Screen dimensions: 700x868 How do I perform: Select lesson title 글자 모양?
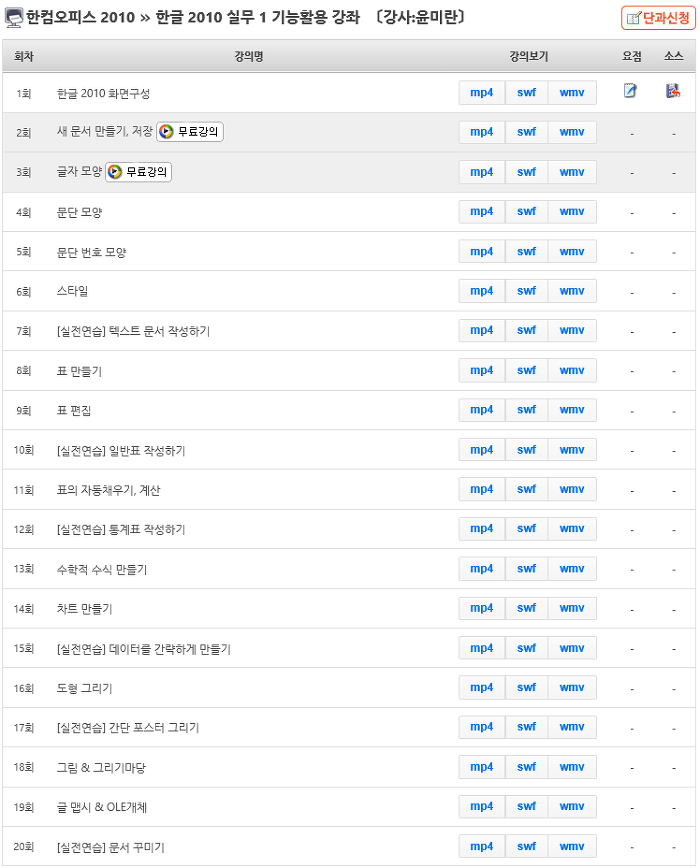tap(79, 172)
